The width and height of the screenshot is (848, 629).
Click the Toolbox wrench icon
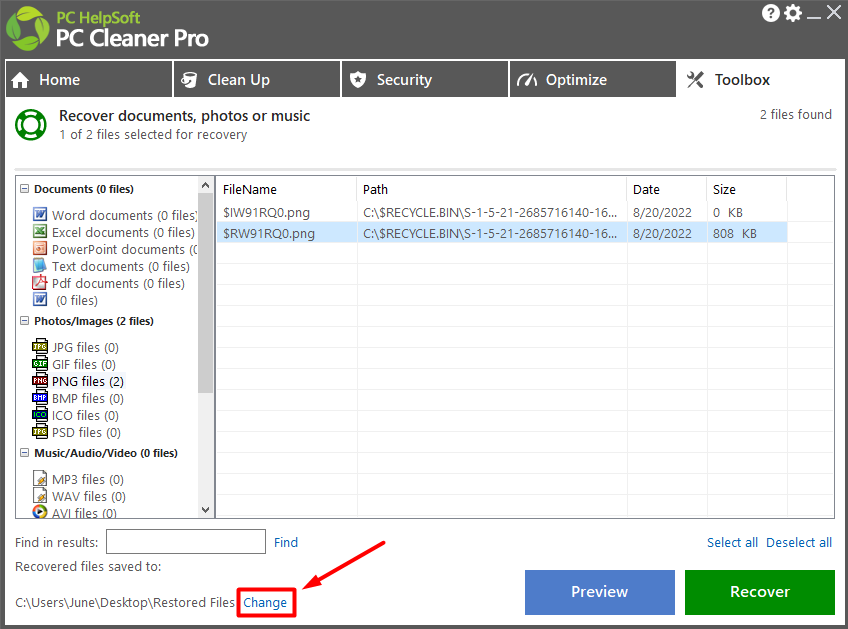(x=695, y=80)
